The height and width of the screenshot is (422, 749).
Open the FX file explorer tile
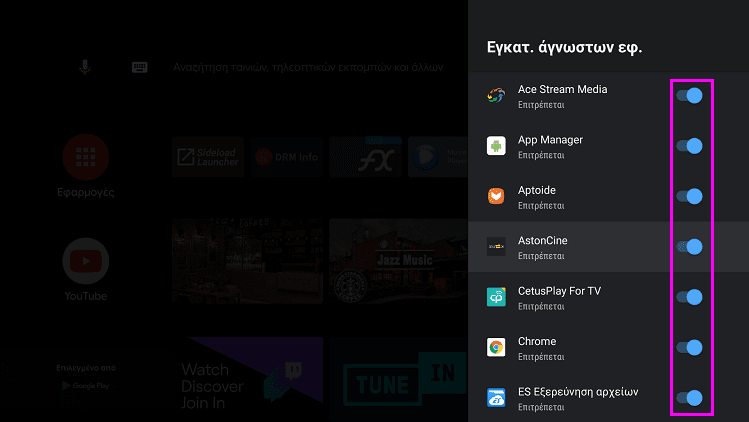coord(365,157)
